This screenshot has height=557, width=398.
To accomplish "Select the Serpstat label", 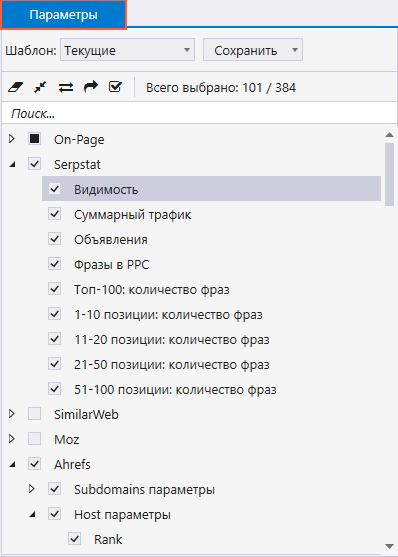I will pyautogui.click(x=77, y=165).
